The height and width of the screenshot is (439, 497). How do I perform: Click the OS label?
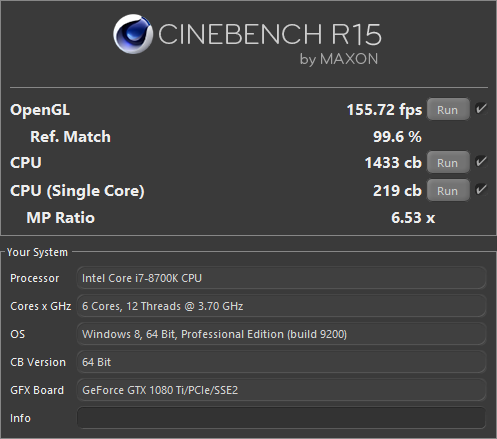[18, 334]
